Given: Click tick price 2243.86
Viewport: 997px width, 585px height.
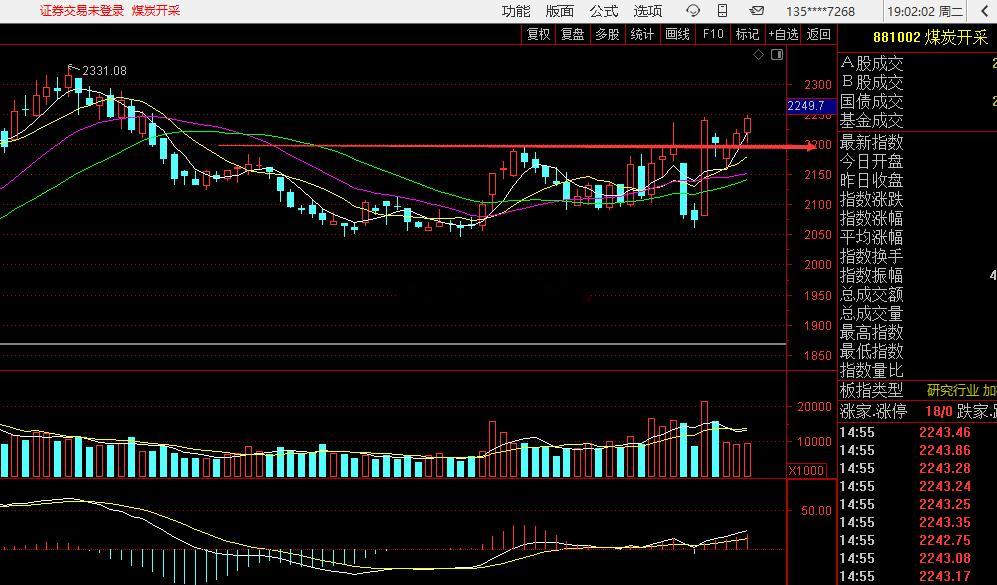Looking at the screenshot, I should click(945, 451).
